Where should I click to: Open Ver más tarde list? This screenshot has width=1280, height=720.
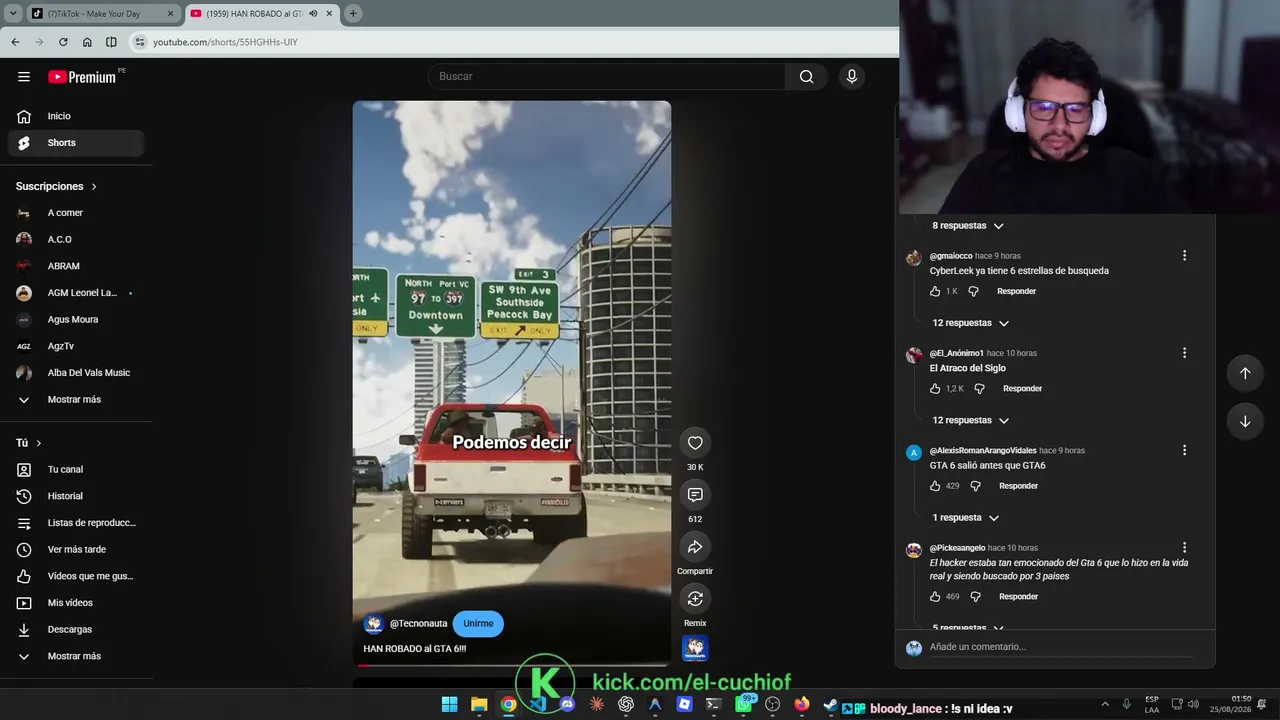tap(76, 549)
